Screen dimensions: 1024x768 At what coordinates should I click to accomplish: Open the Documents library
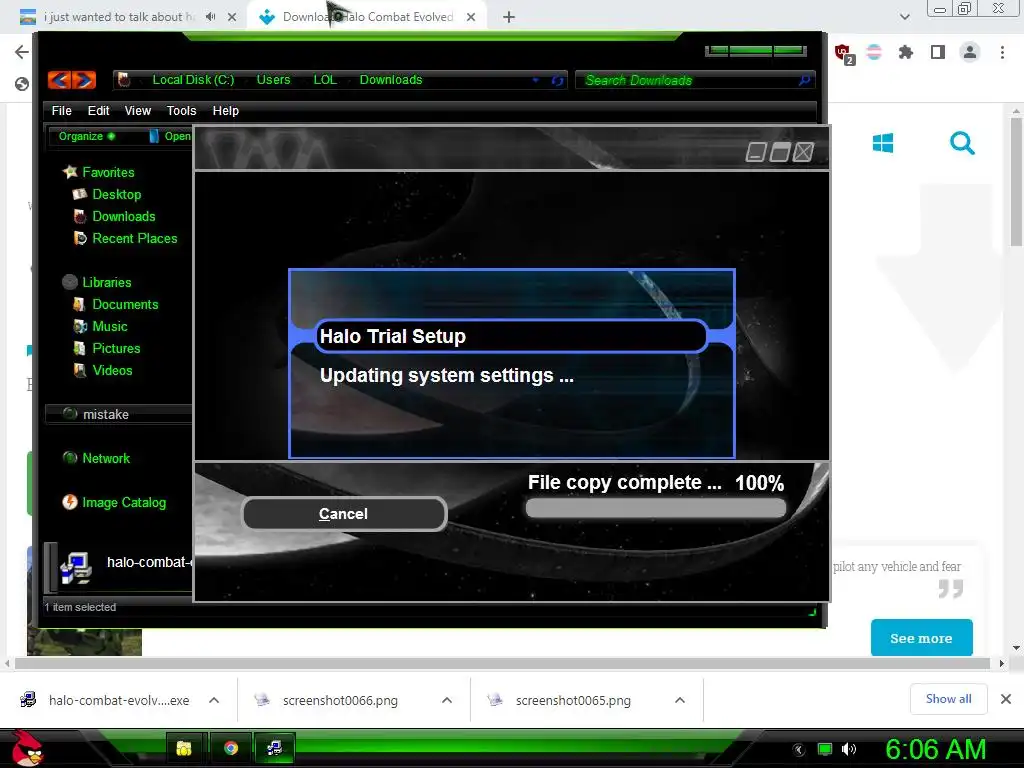[x=116, y=304]
